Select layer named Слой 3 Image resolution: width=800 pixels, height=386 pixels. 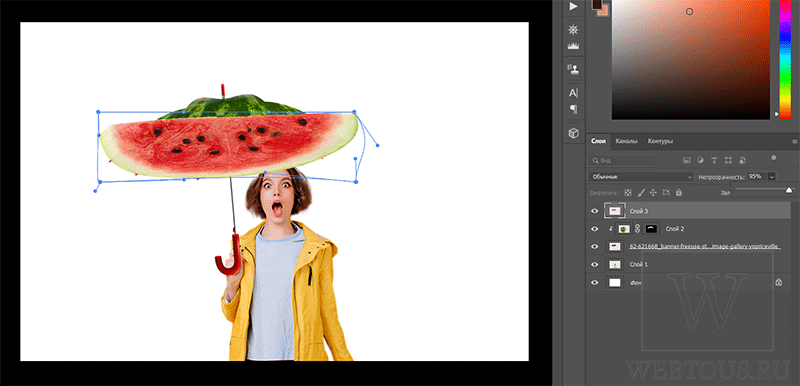click(x=639, y=211)
